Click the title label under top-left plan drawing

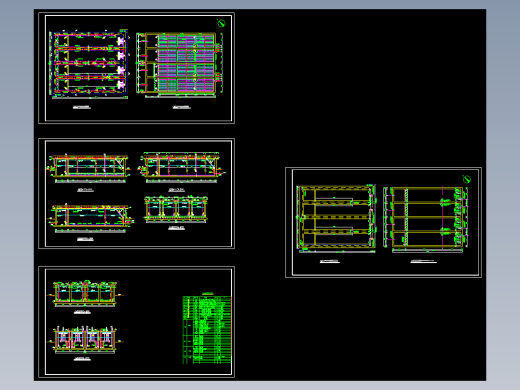[x=82, y=107]
